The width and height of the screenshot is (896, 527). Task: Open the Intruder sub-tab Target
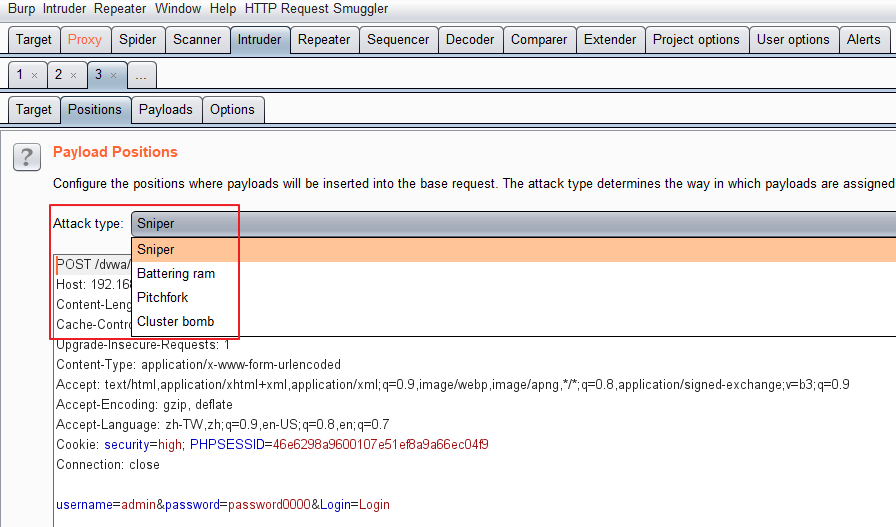coord(34,109)
